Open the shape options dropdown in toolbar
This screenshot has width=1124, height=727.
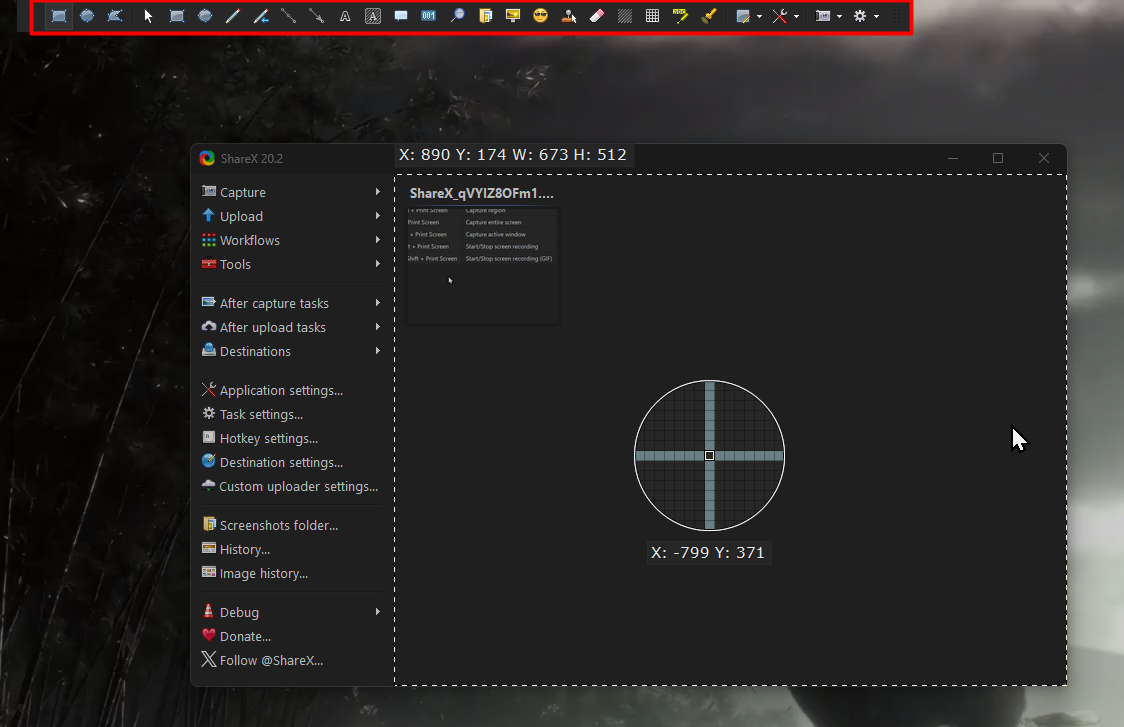pos(749,16)
